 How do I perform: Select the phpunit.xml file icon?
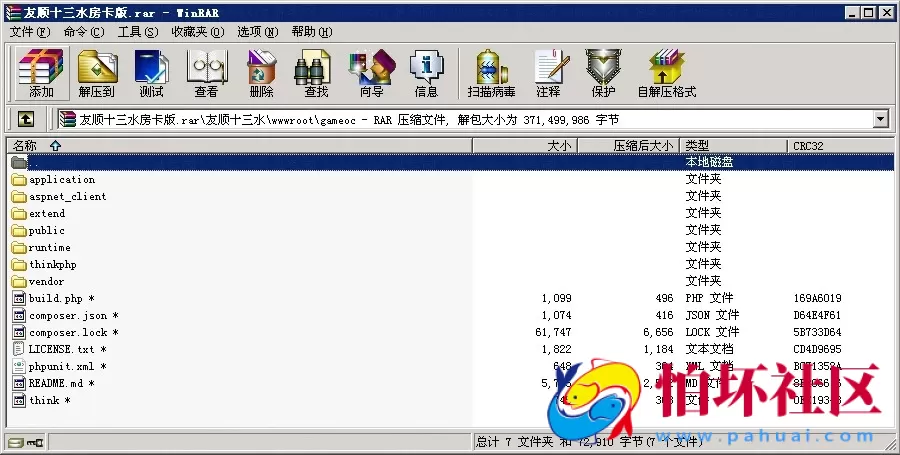[19, 366]
